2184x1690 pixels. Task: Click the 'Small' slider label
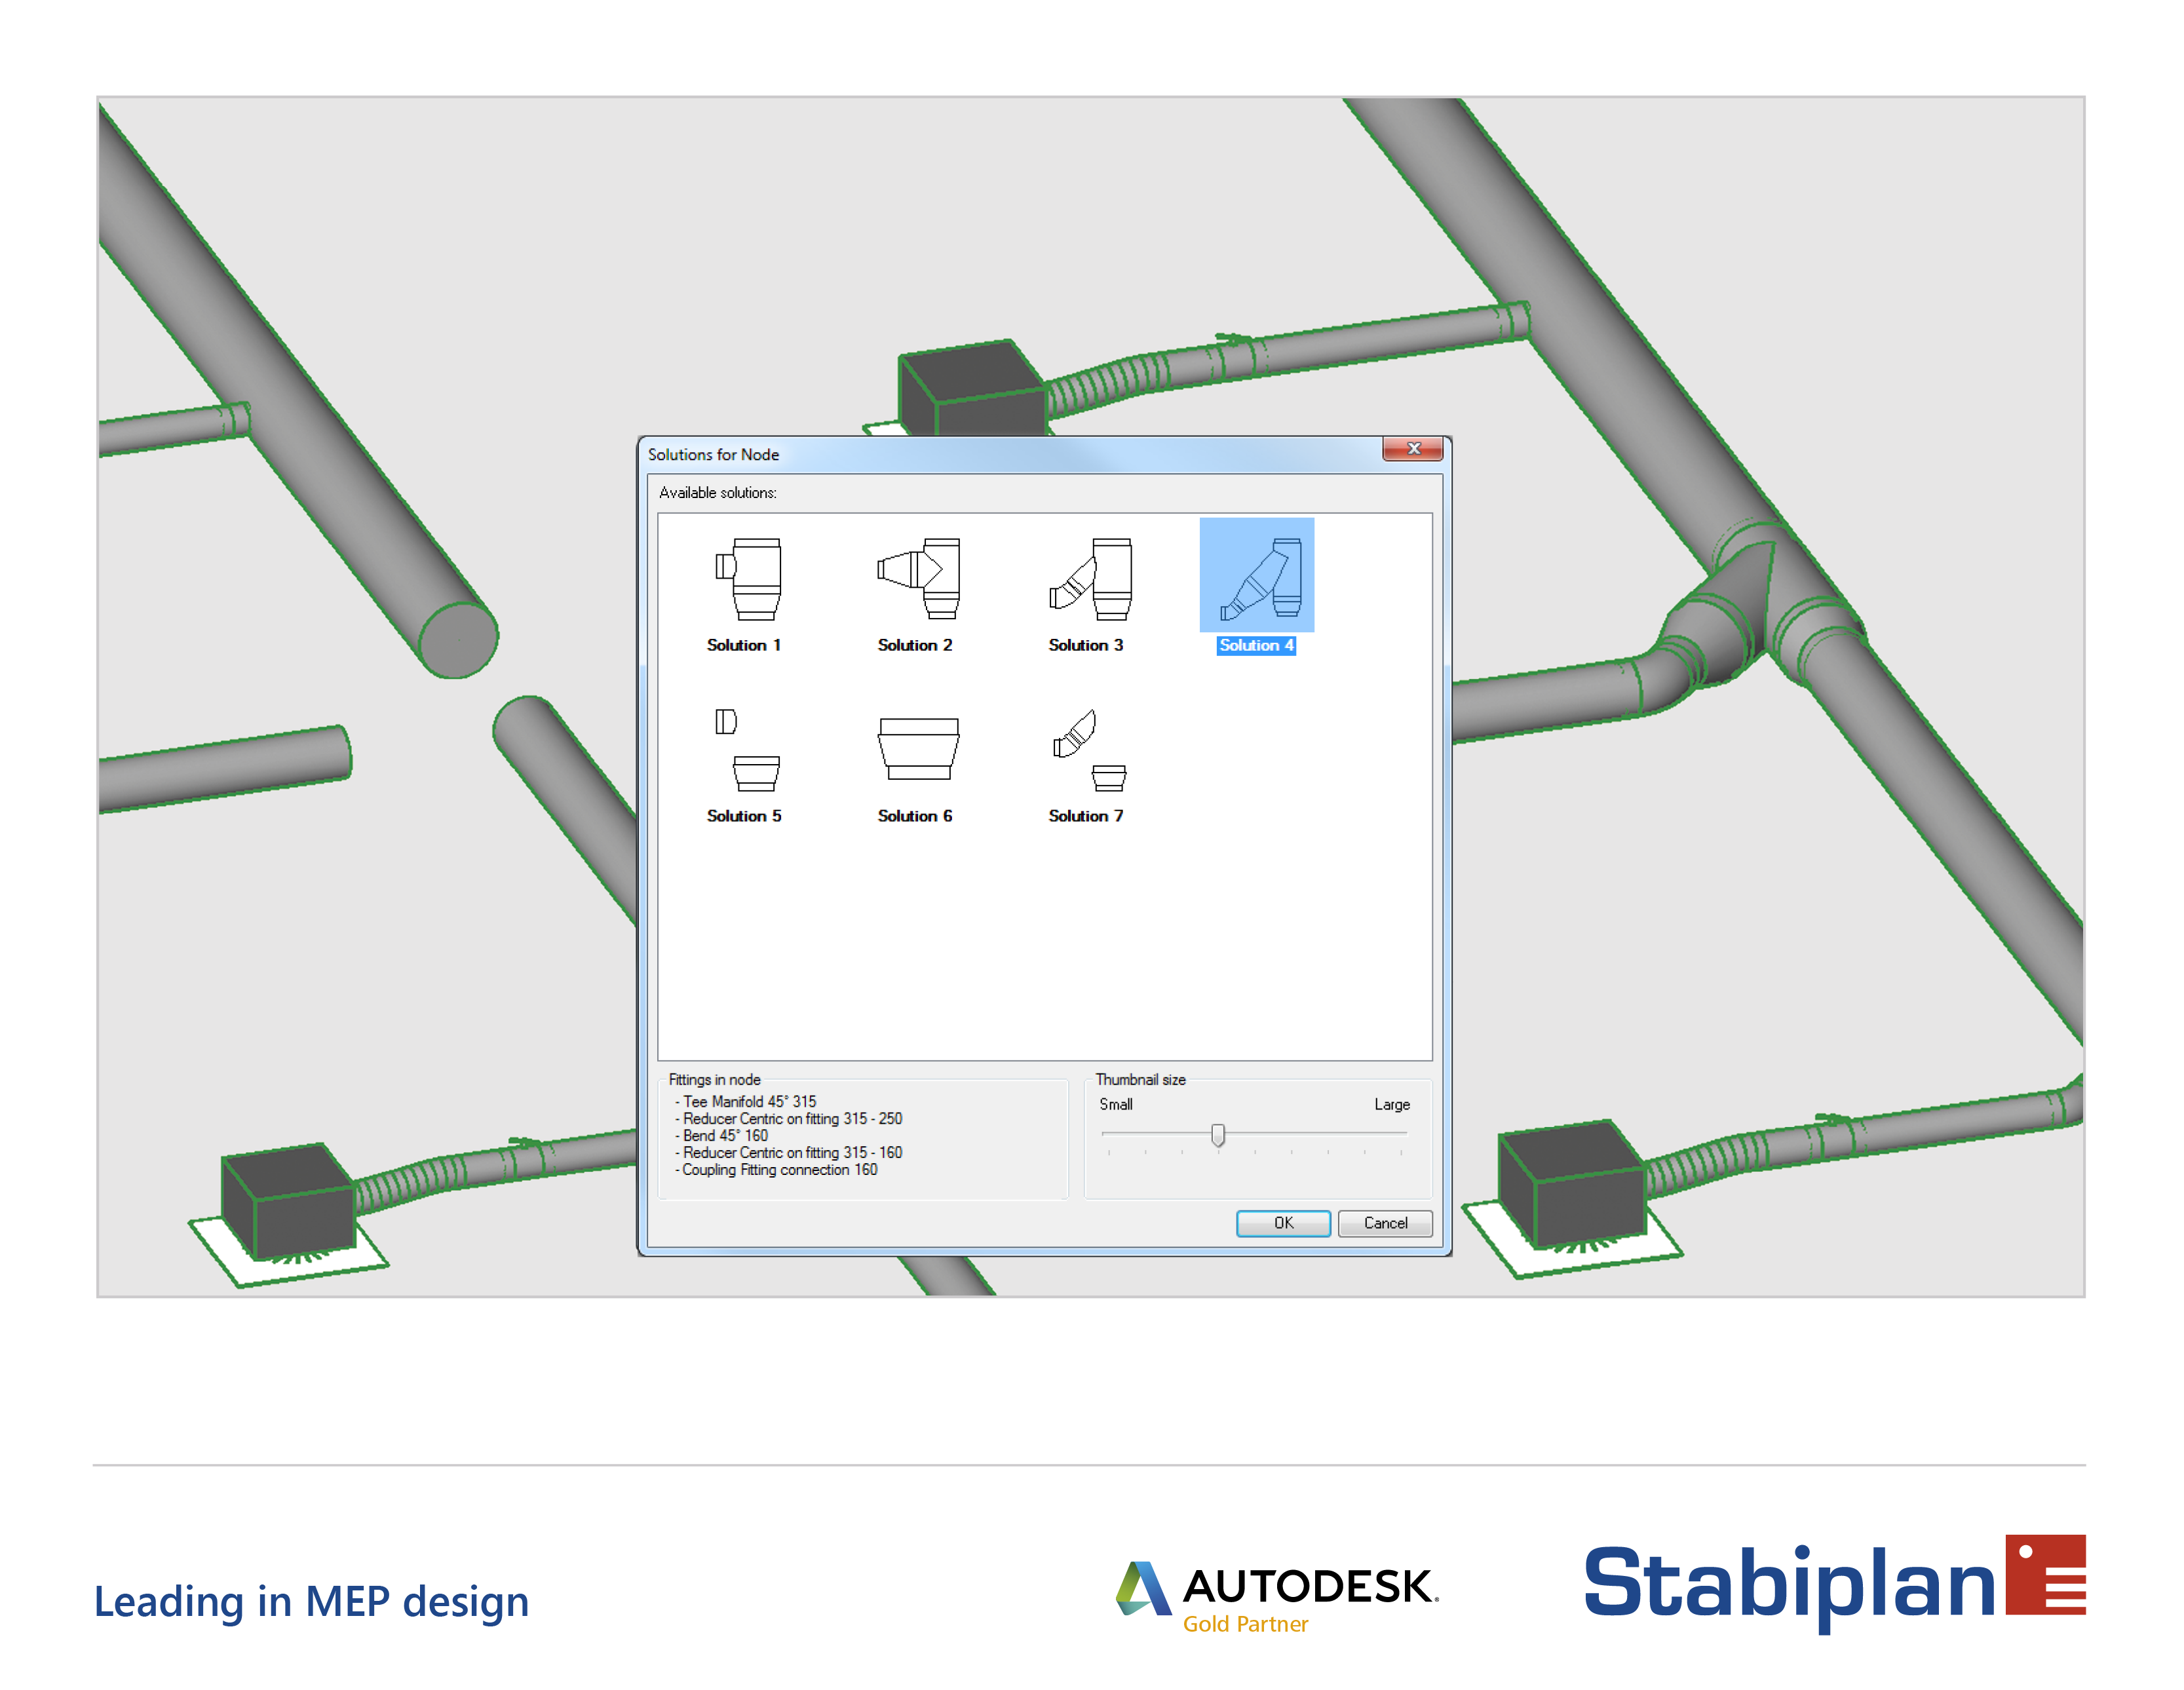coord(1116,1104)
